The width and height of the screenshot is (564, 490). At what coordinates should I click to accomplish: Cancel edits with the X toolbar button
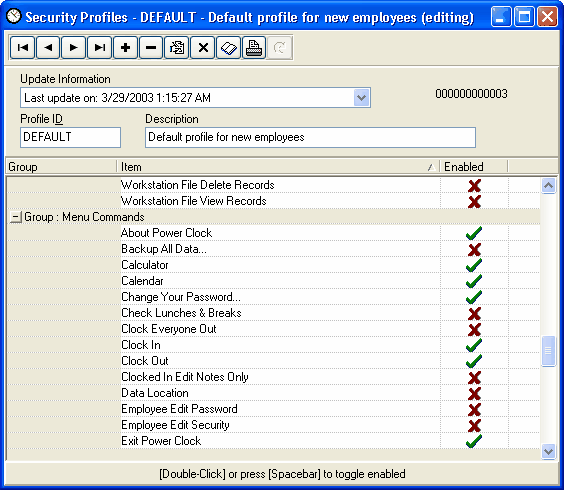(x=203, y=47)
